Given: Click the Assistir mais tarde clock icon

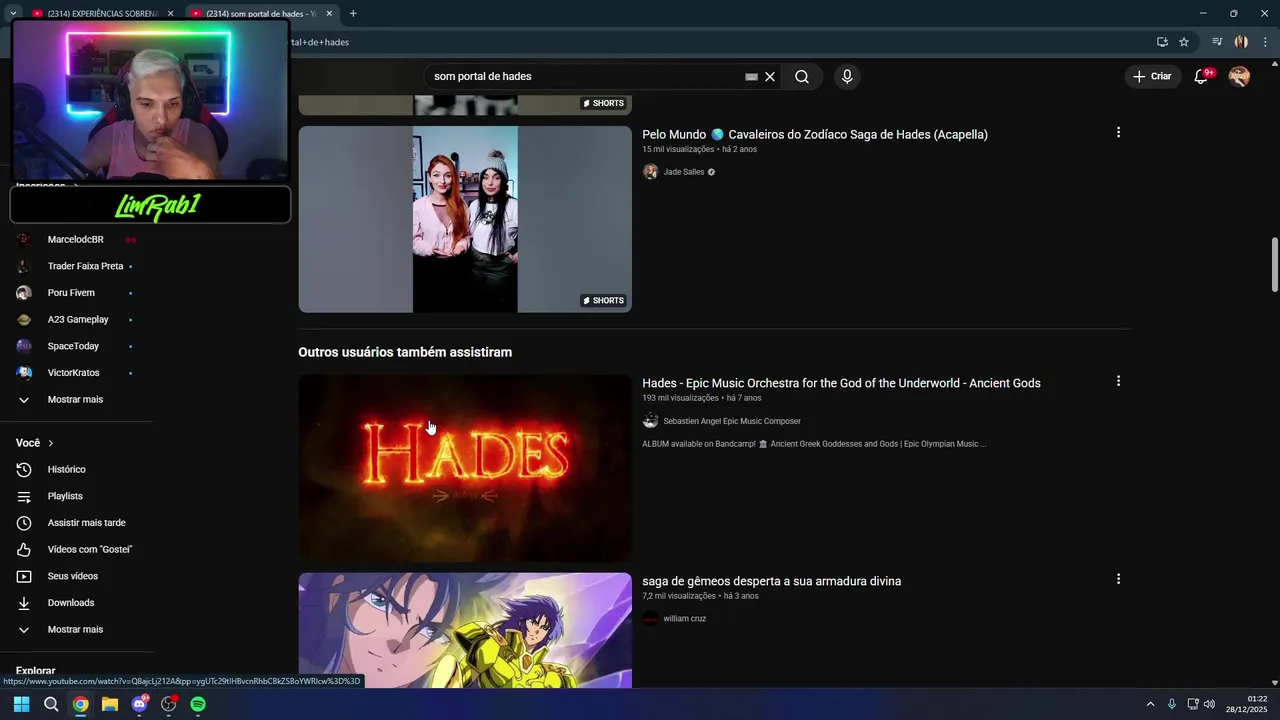Looking at the screenshot, I should (24, 523).
